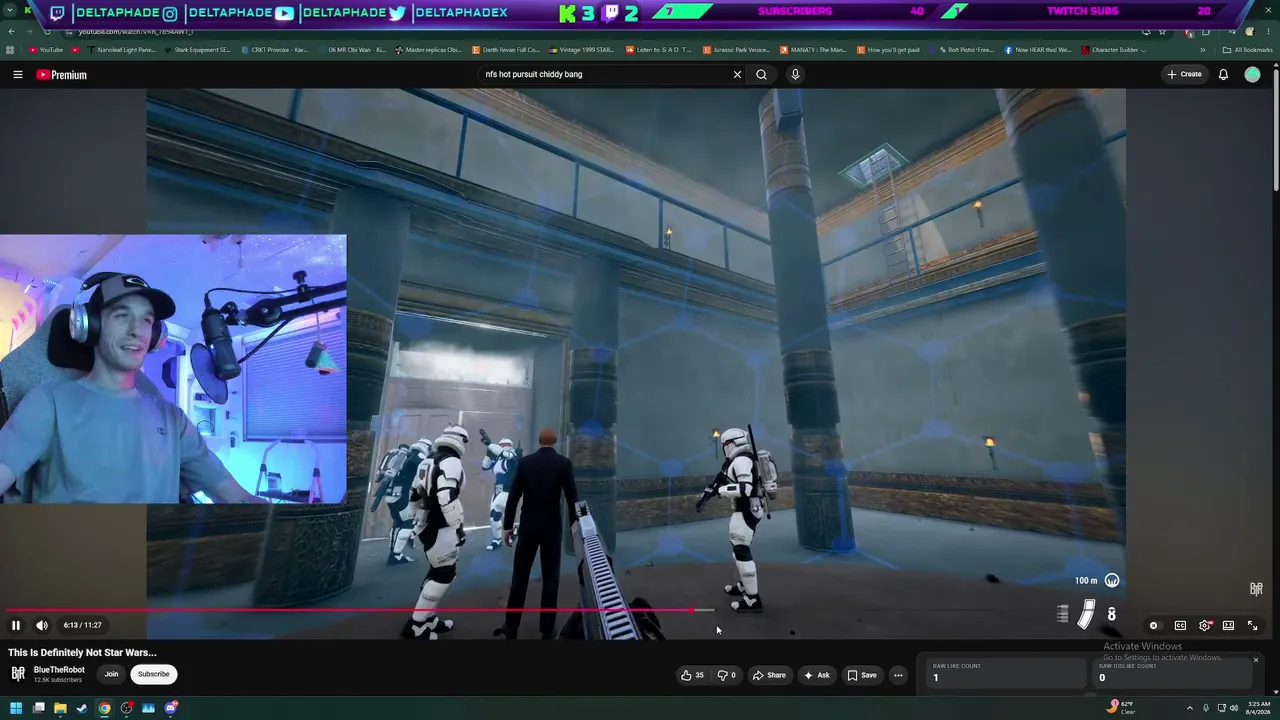Open the Nanoleaf Light Panels bookmark

click(121, 50)
